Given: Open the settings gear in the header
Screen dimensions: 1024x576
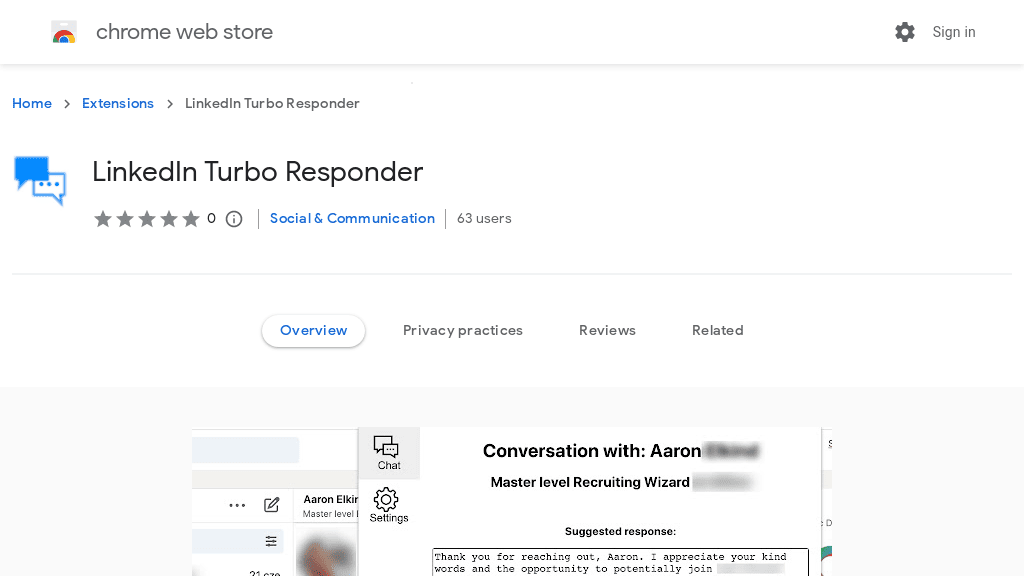Looking at the screenshot, I should [905, 31].
